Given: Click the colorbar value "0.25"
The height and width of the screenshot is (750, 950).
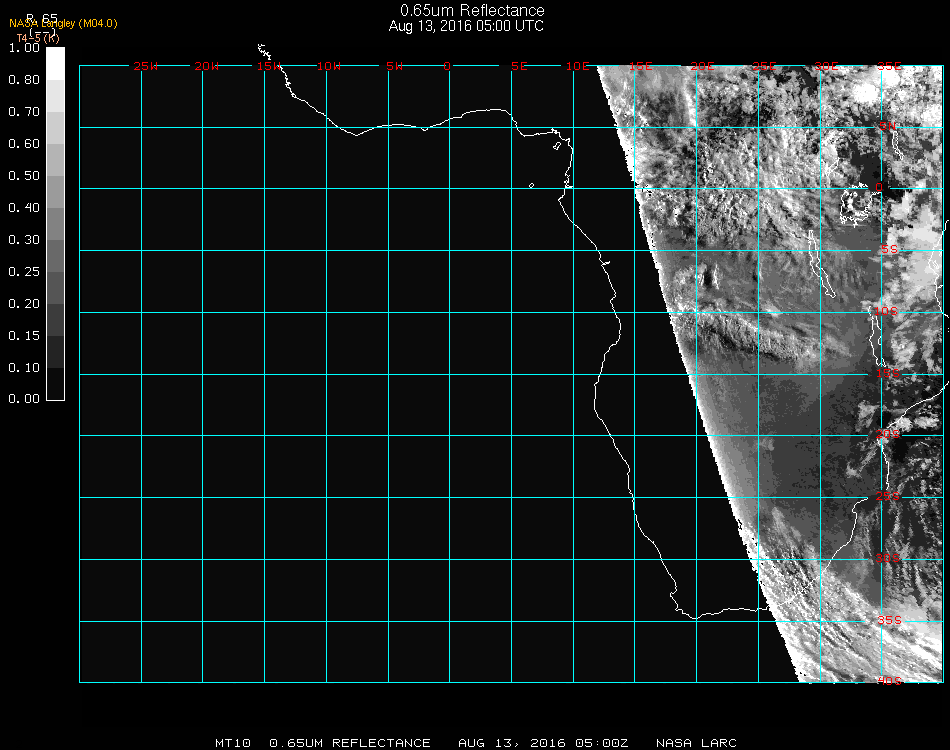Looking at the screenshot, I should click(x=24, y=272).
